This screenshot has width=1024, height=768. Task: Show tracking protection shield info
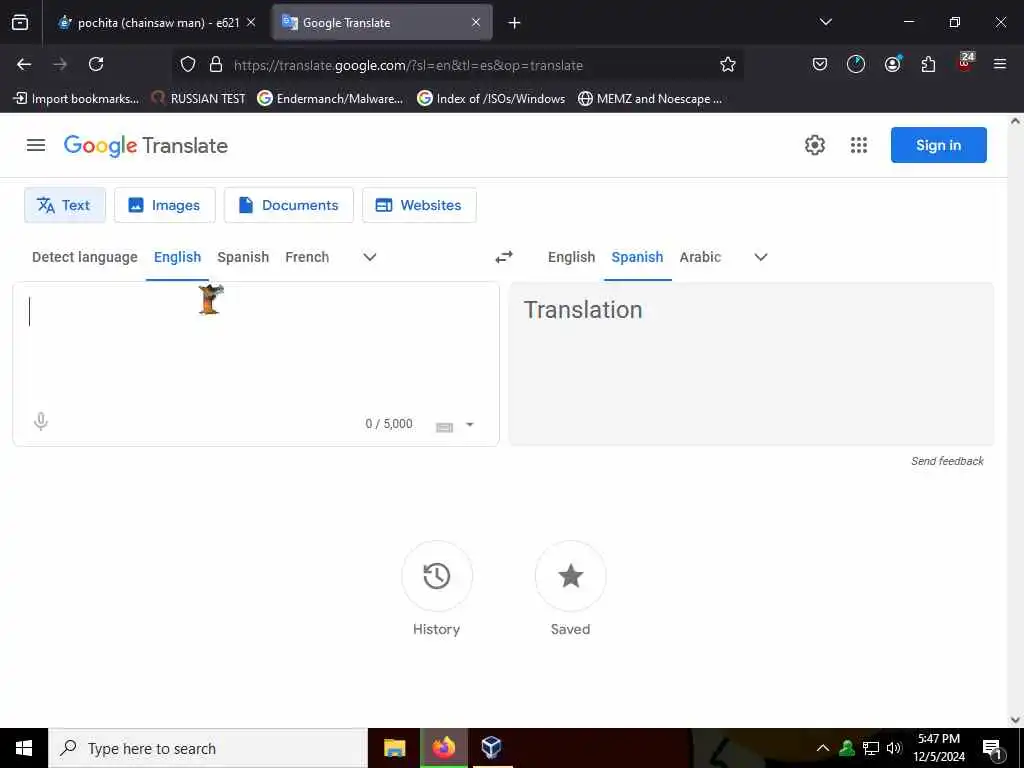(188, 64)
